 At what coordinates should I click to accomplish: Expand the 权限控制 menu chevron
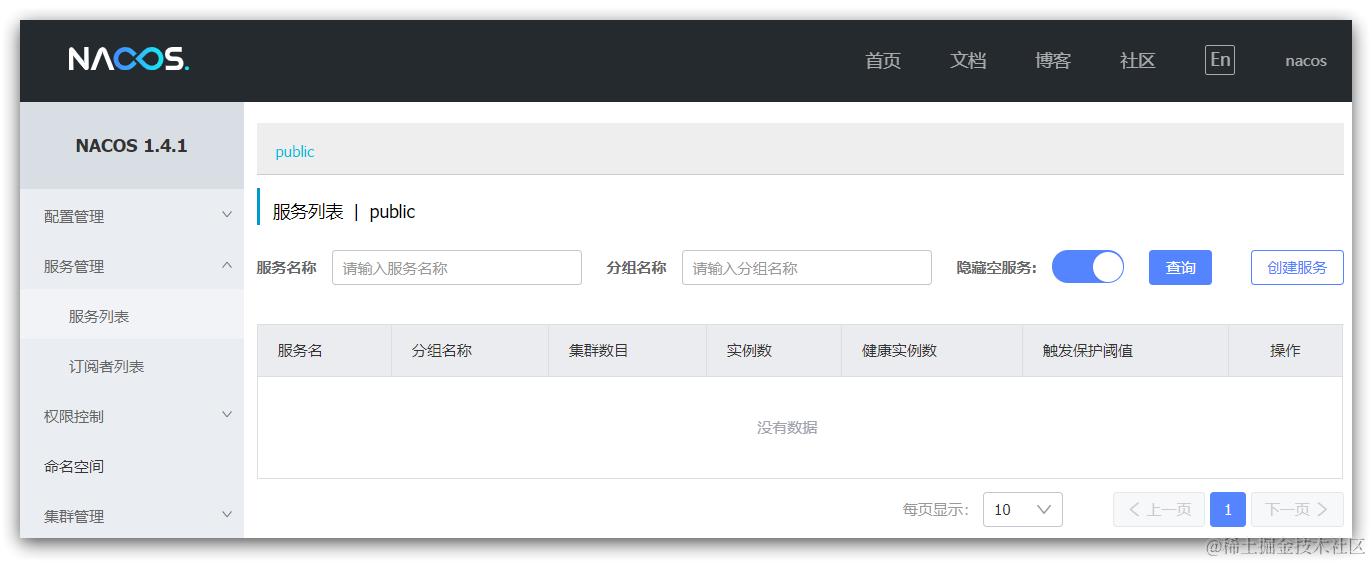tap(227, 415)
